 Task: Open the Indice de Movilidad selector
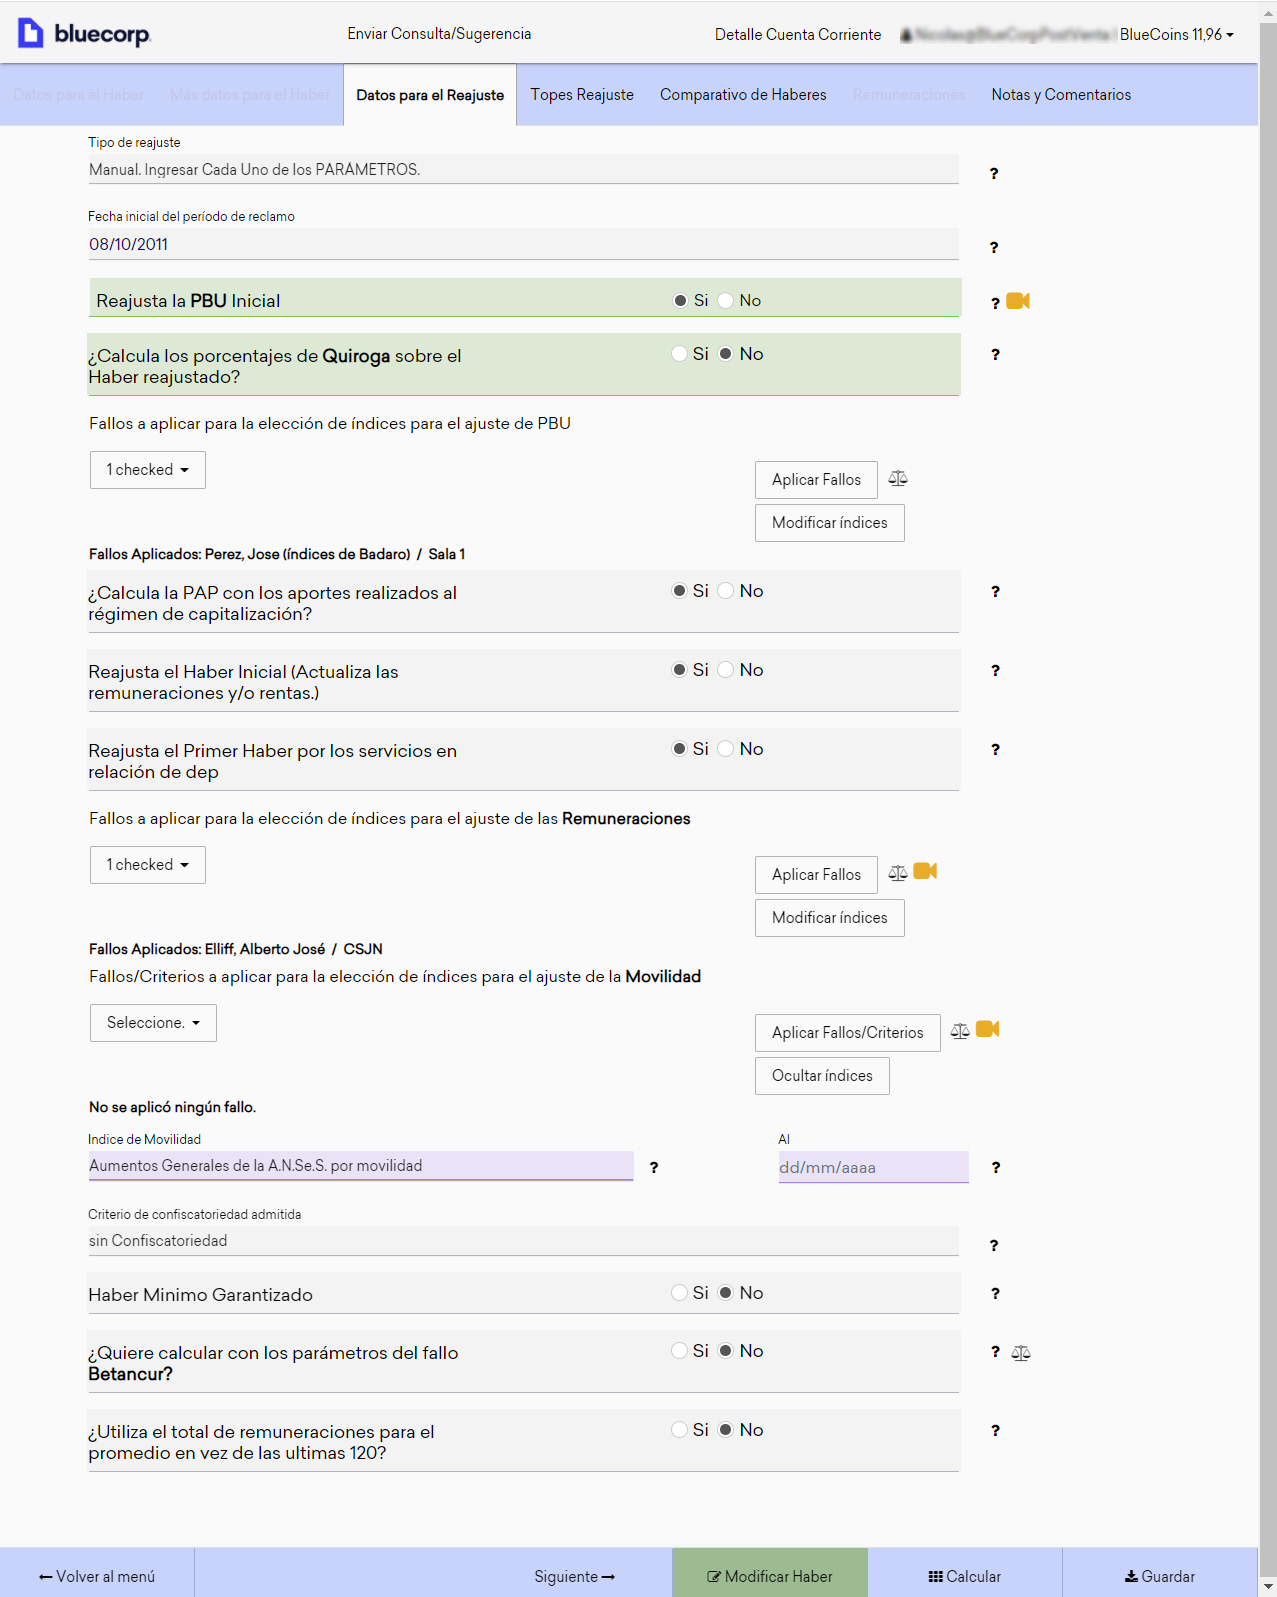361,1165
